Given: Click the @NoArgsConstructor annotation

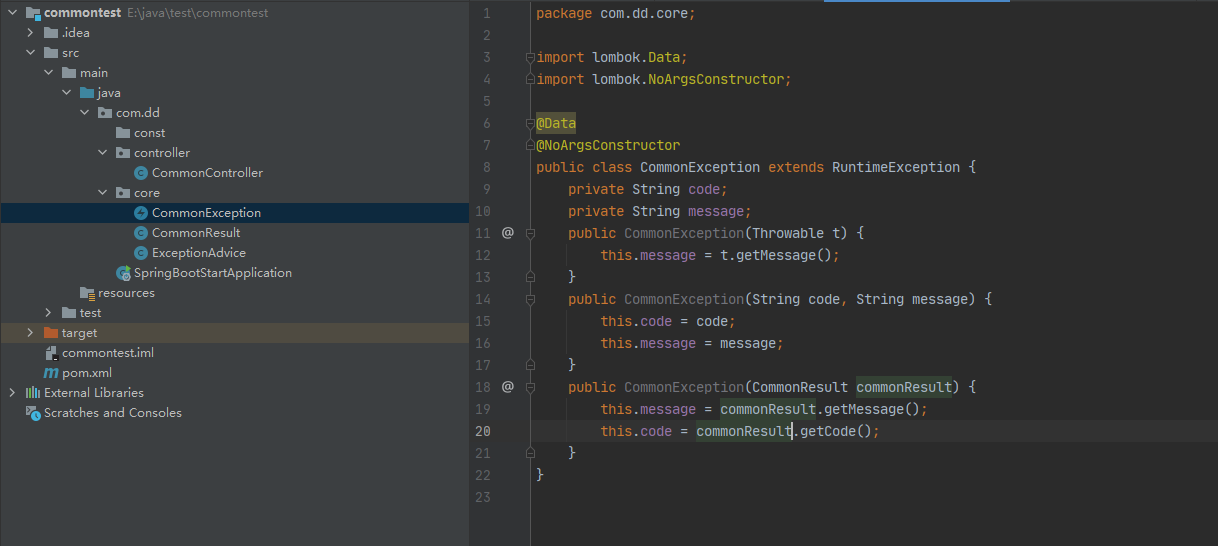Looking at the screenshot, I should click(608, 145).
